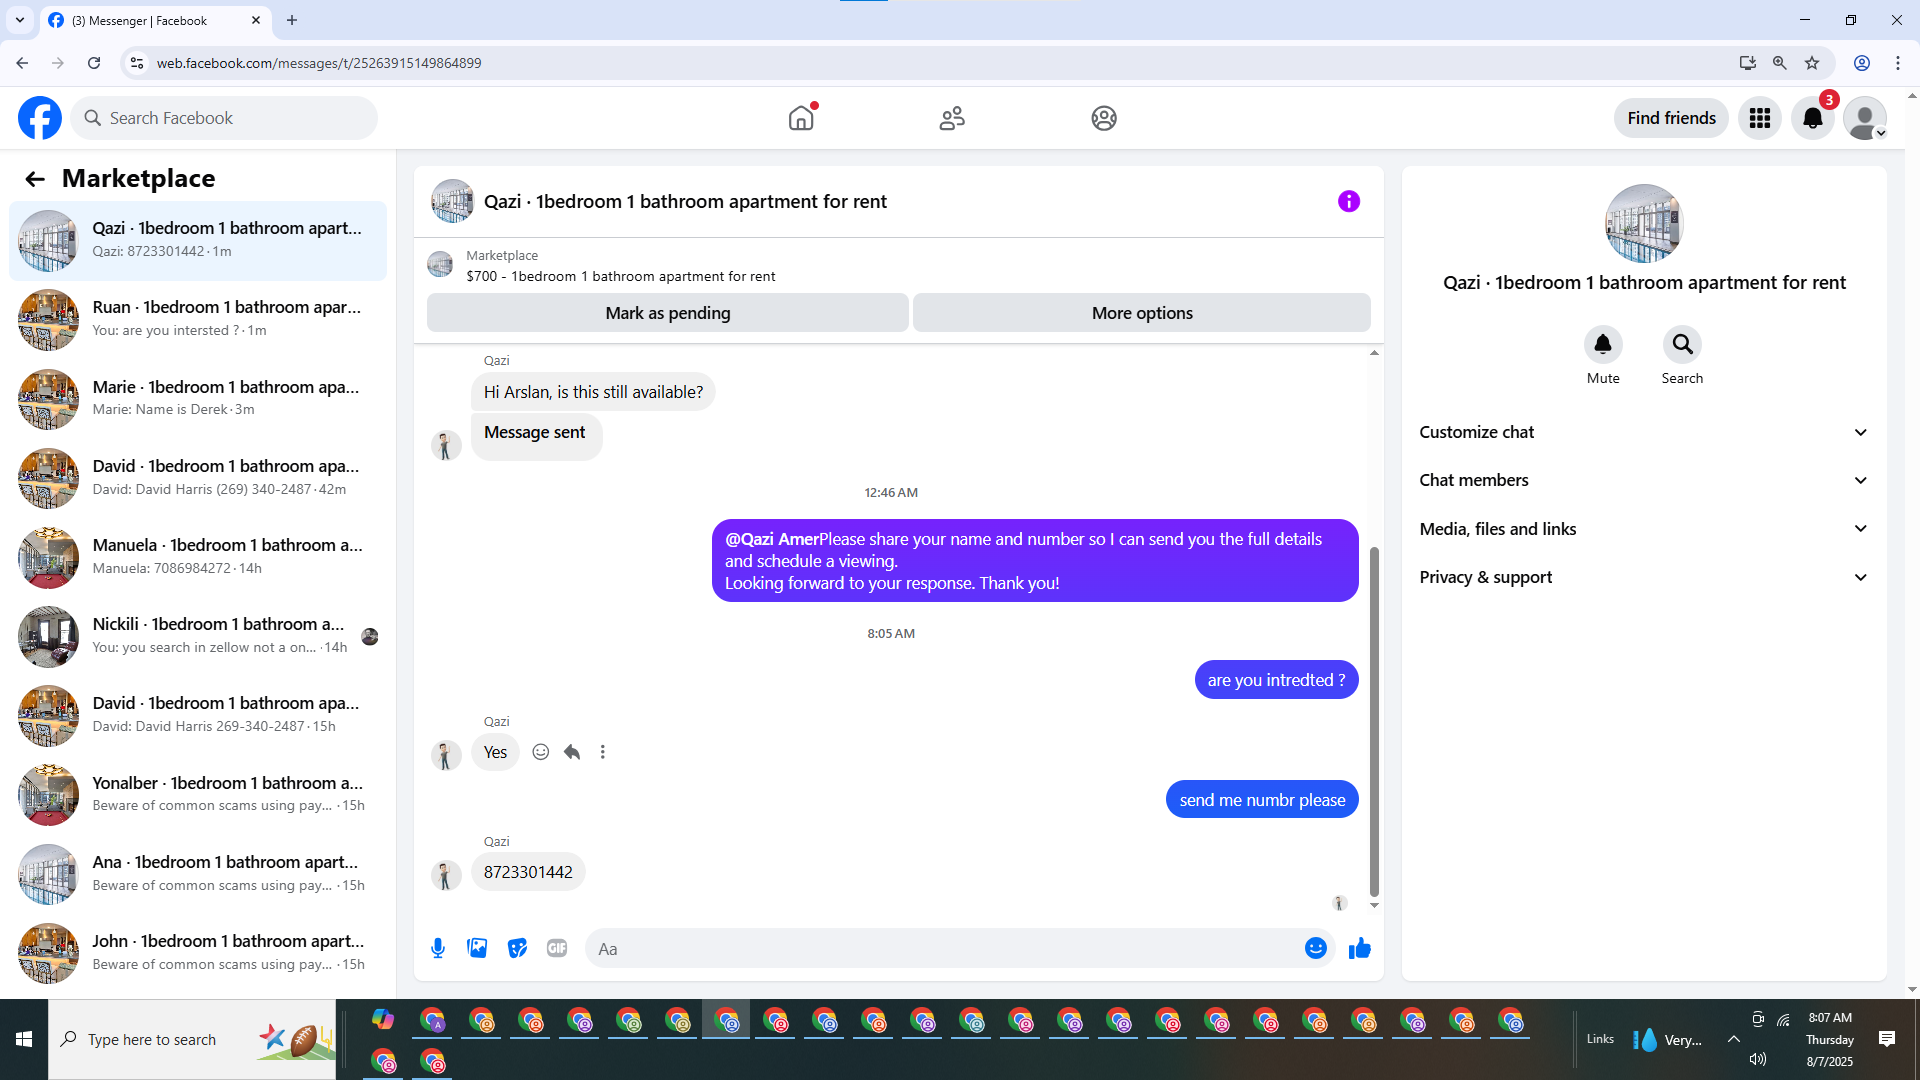Send a voice clip
Viewport: 1920px width, 1080px height.
[438, 949]
